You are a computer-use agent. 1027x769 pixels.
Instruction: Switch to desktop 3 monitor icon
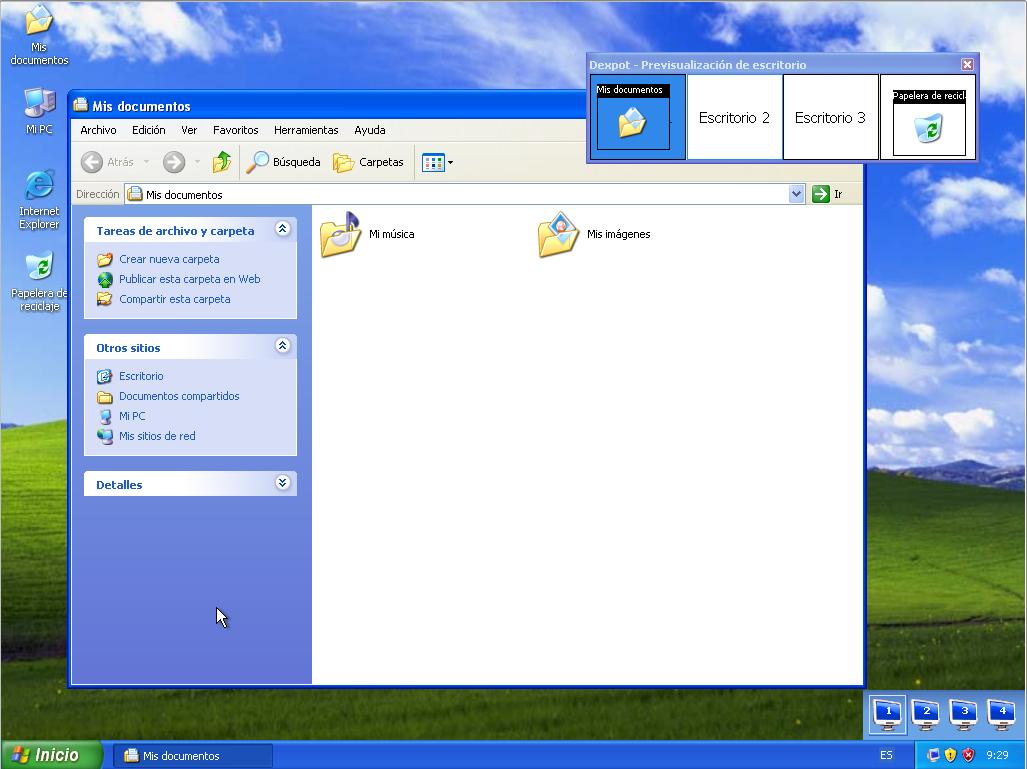(964, 715)
